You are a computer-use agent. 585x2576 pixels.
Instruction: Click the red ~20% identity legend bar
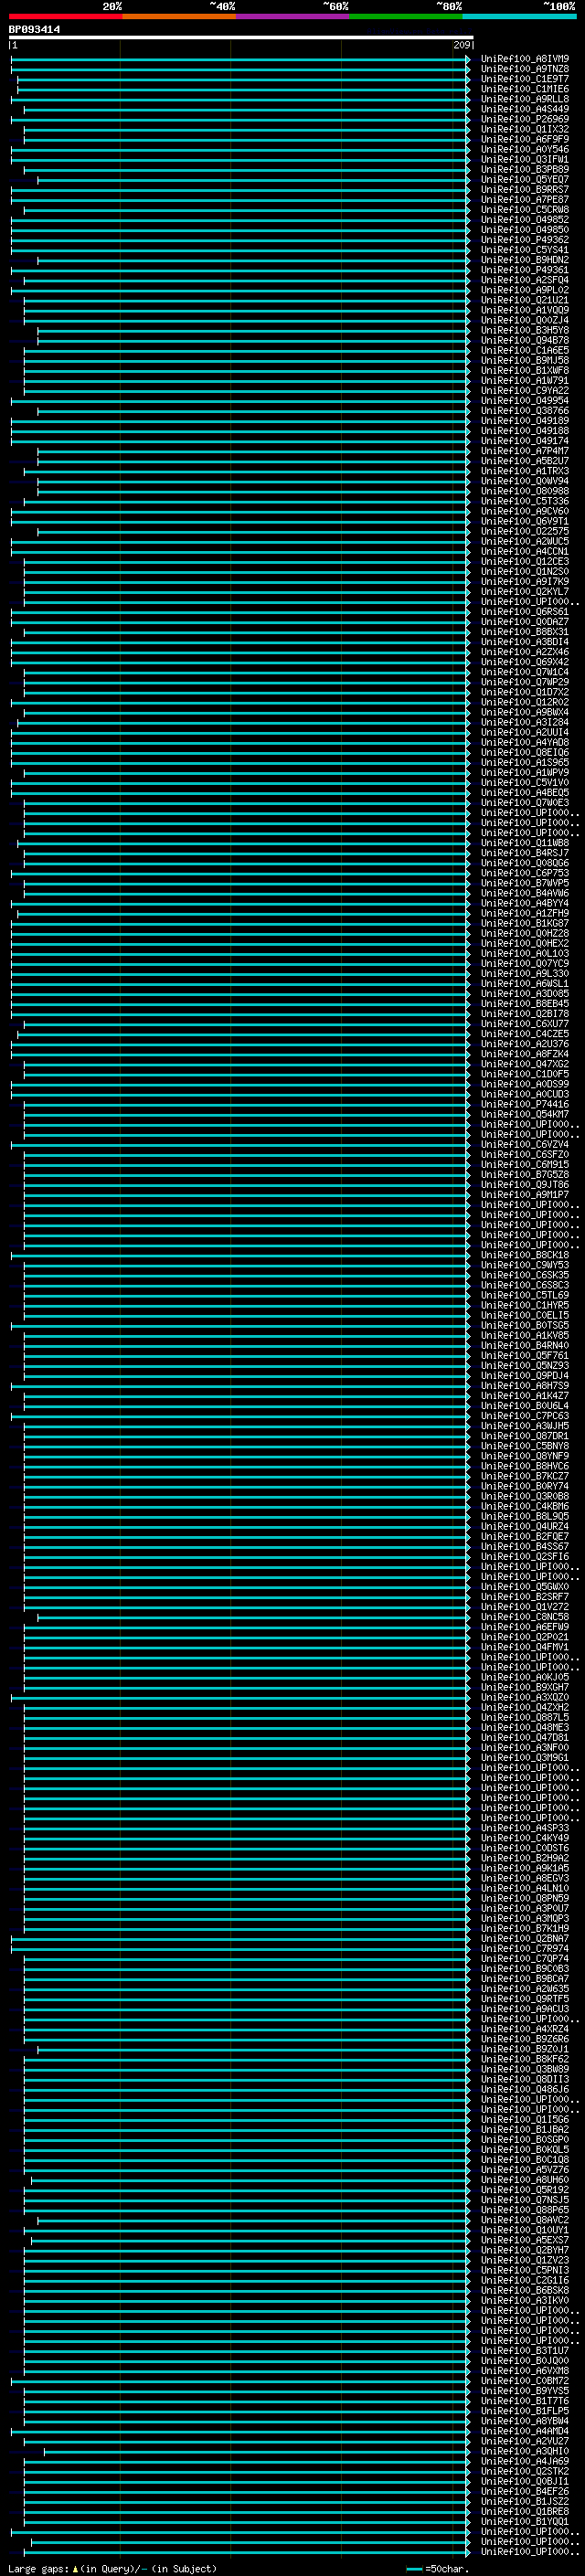(x=66, y=16)
